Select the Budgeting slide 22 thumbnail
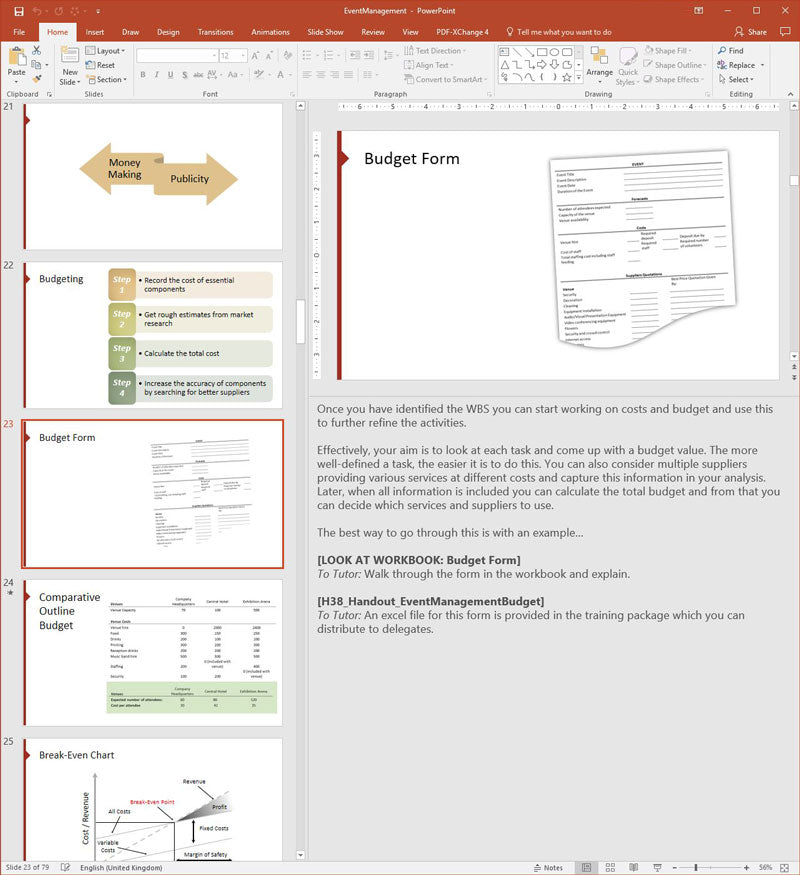The image size is (800, 875). (153, 335)
